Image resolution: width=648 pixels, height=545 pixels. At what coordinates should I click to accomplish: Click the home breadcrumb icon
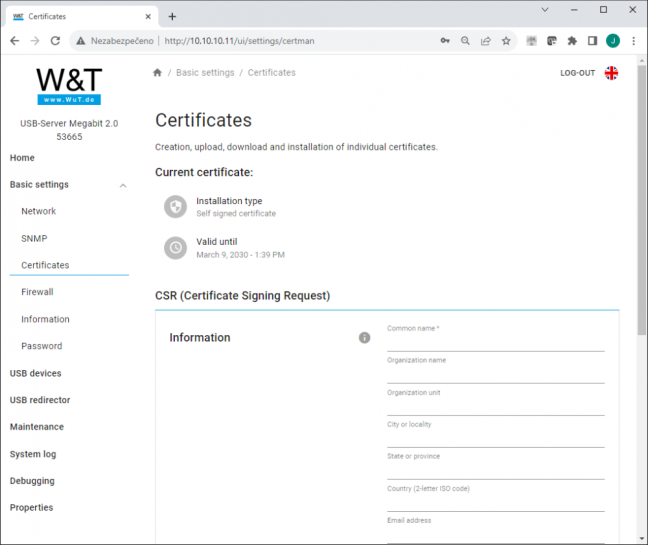[157, 73]
